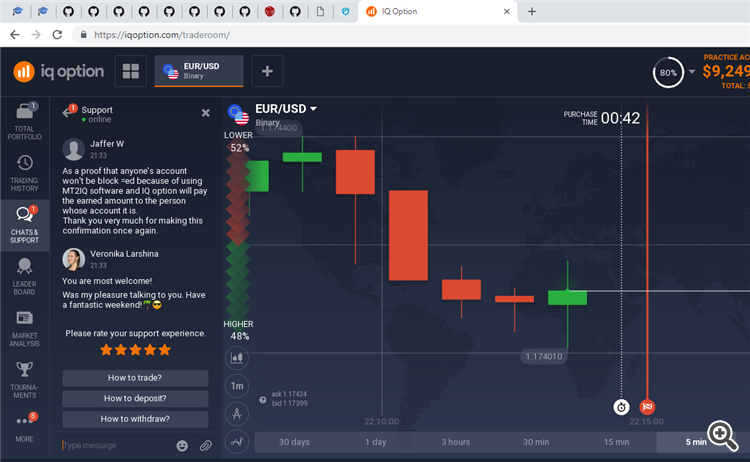Reload the browser page
Image resolution: width=750 pixels, height=462 pixels.
tap(57, 35)
